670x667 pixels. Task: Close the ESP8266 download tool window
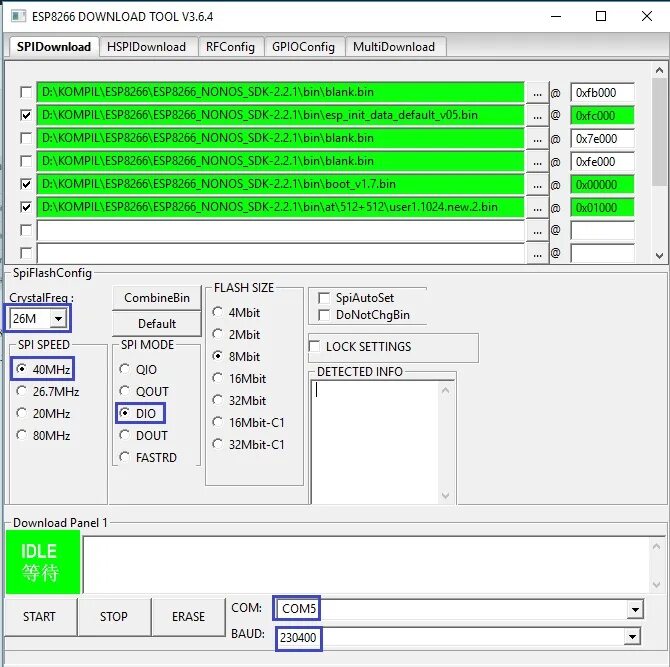[646, 16]
